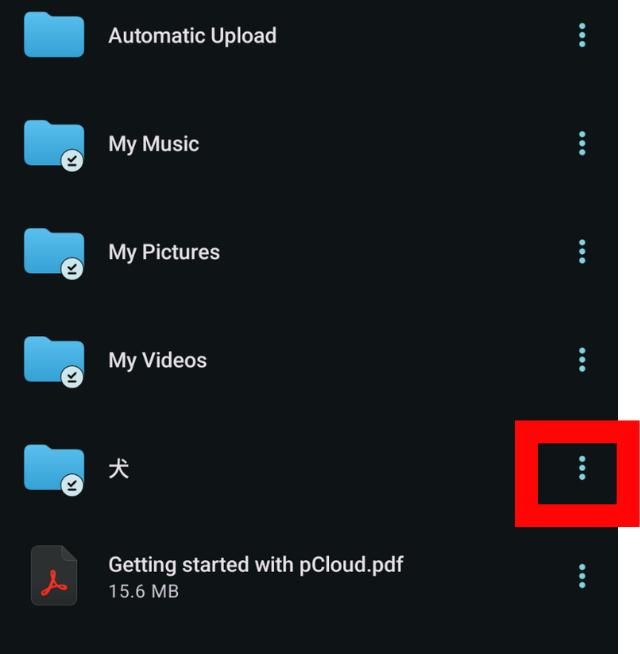Open the Automatic Upload folder icon
The image size is (640, 654).
54,35
